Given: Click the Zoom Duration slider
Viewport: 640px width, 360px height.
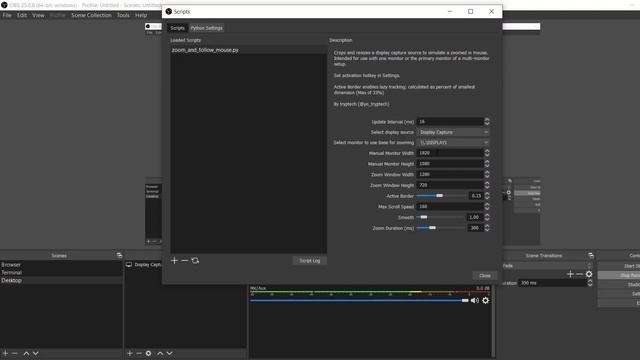Looking at the screenshot, I should coord(441,228).
